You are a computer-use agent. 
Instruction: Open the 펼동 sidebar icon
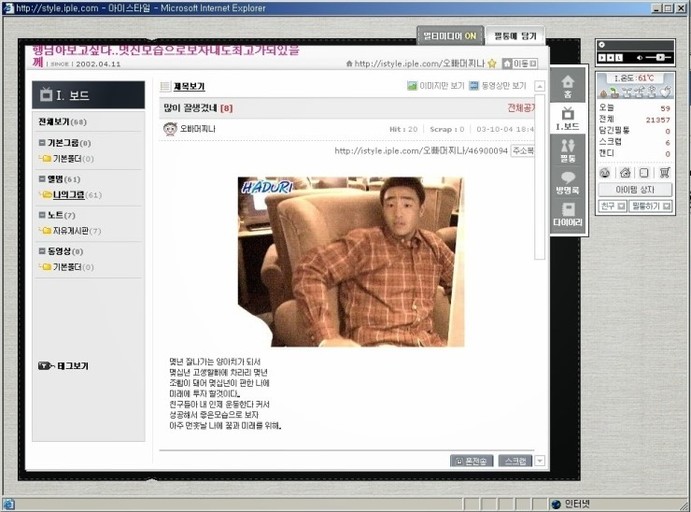click(567, 150)
